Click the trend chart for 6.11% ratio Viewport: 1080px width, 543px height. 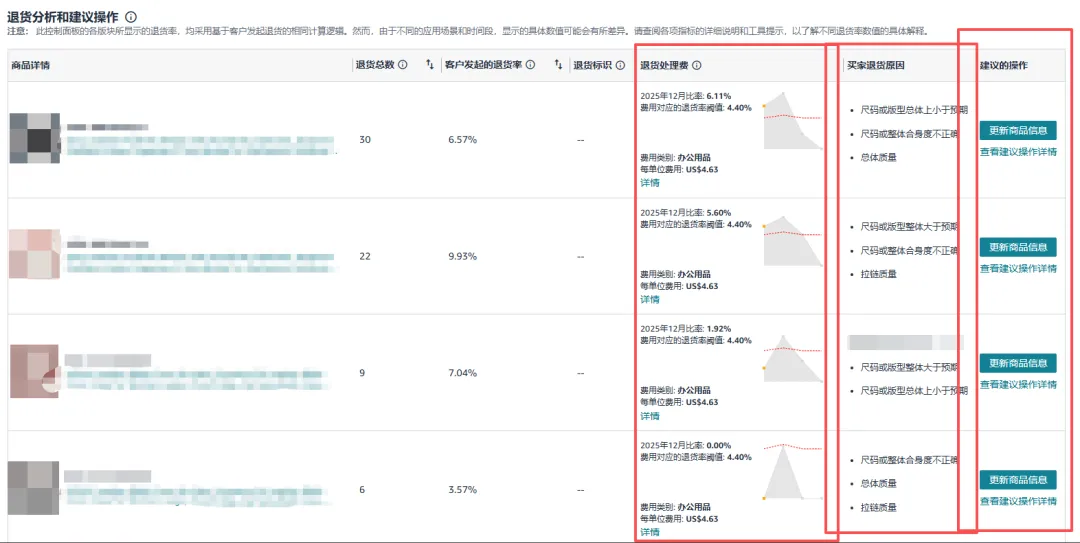click(792, 120)
